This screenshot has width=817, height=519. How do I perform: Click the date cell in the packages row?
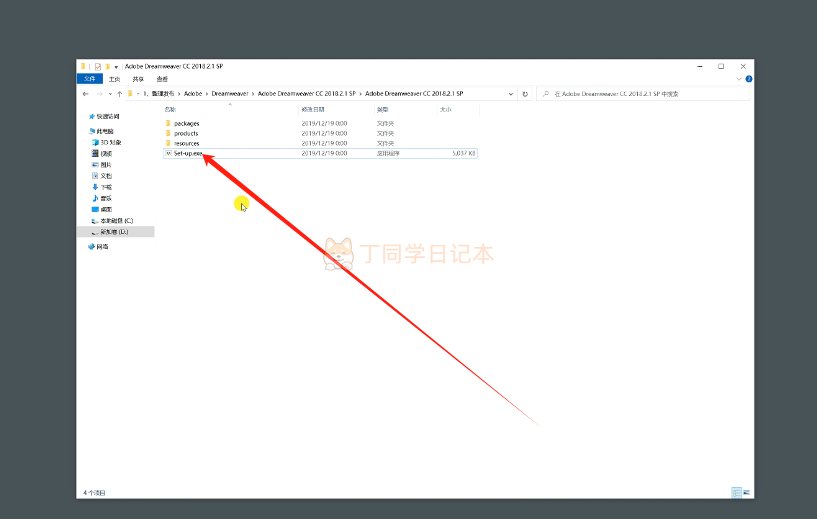click(324, 123)
